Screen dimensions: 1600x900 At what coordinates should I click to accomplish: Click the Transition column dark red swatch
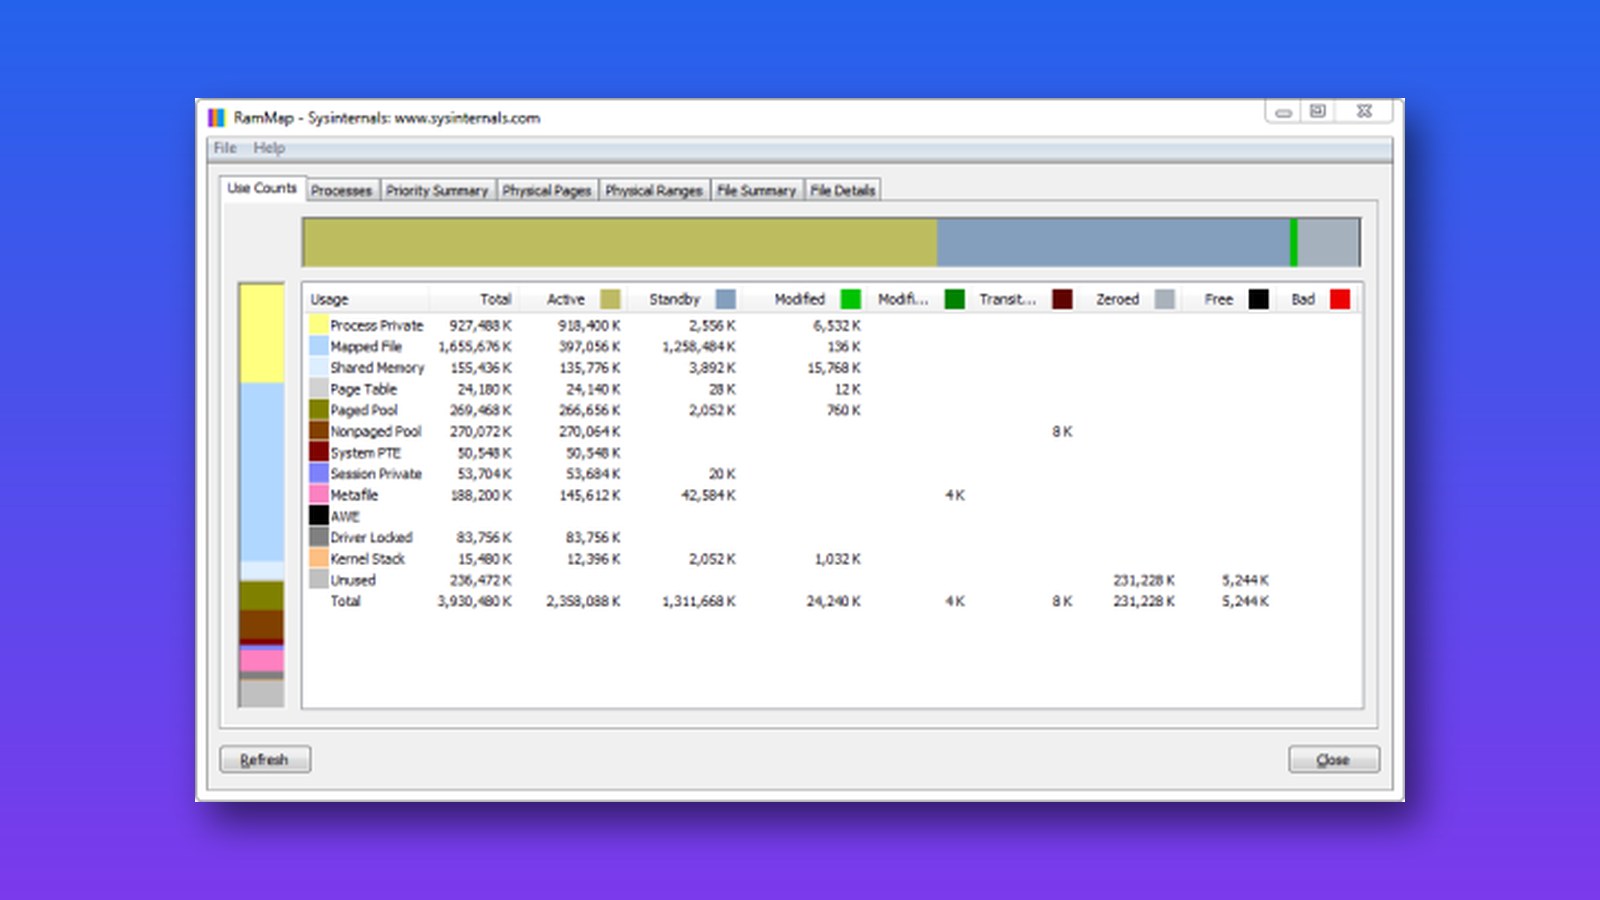pos(1062,299)
